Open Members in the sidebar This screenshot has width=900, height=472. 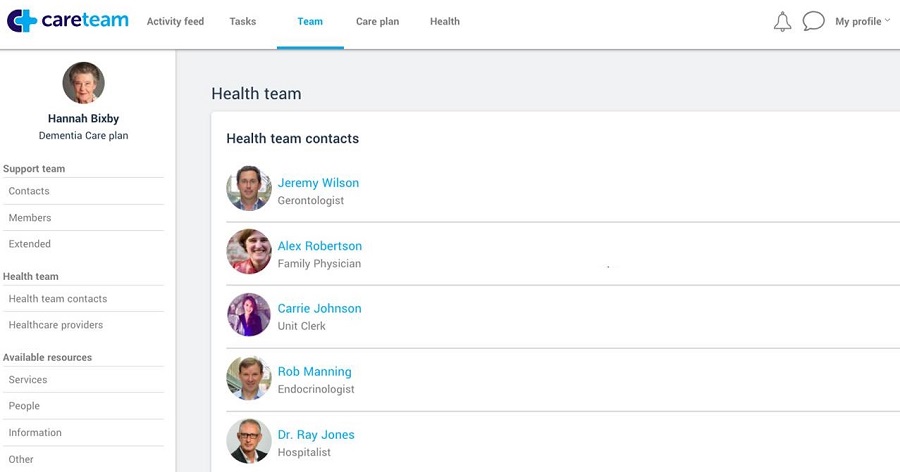click(30, 218)
